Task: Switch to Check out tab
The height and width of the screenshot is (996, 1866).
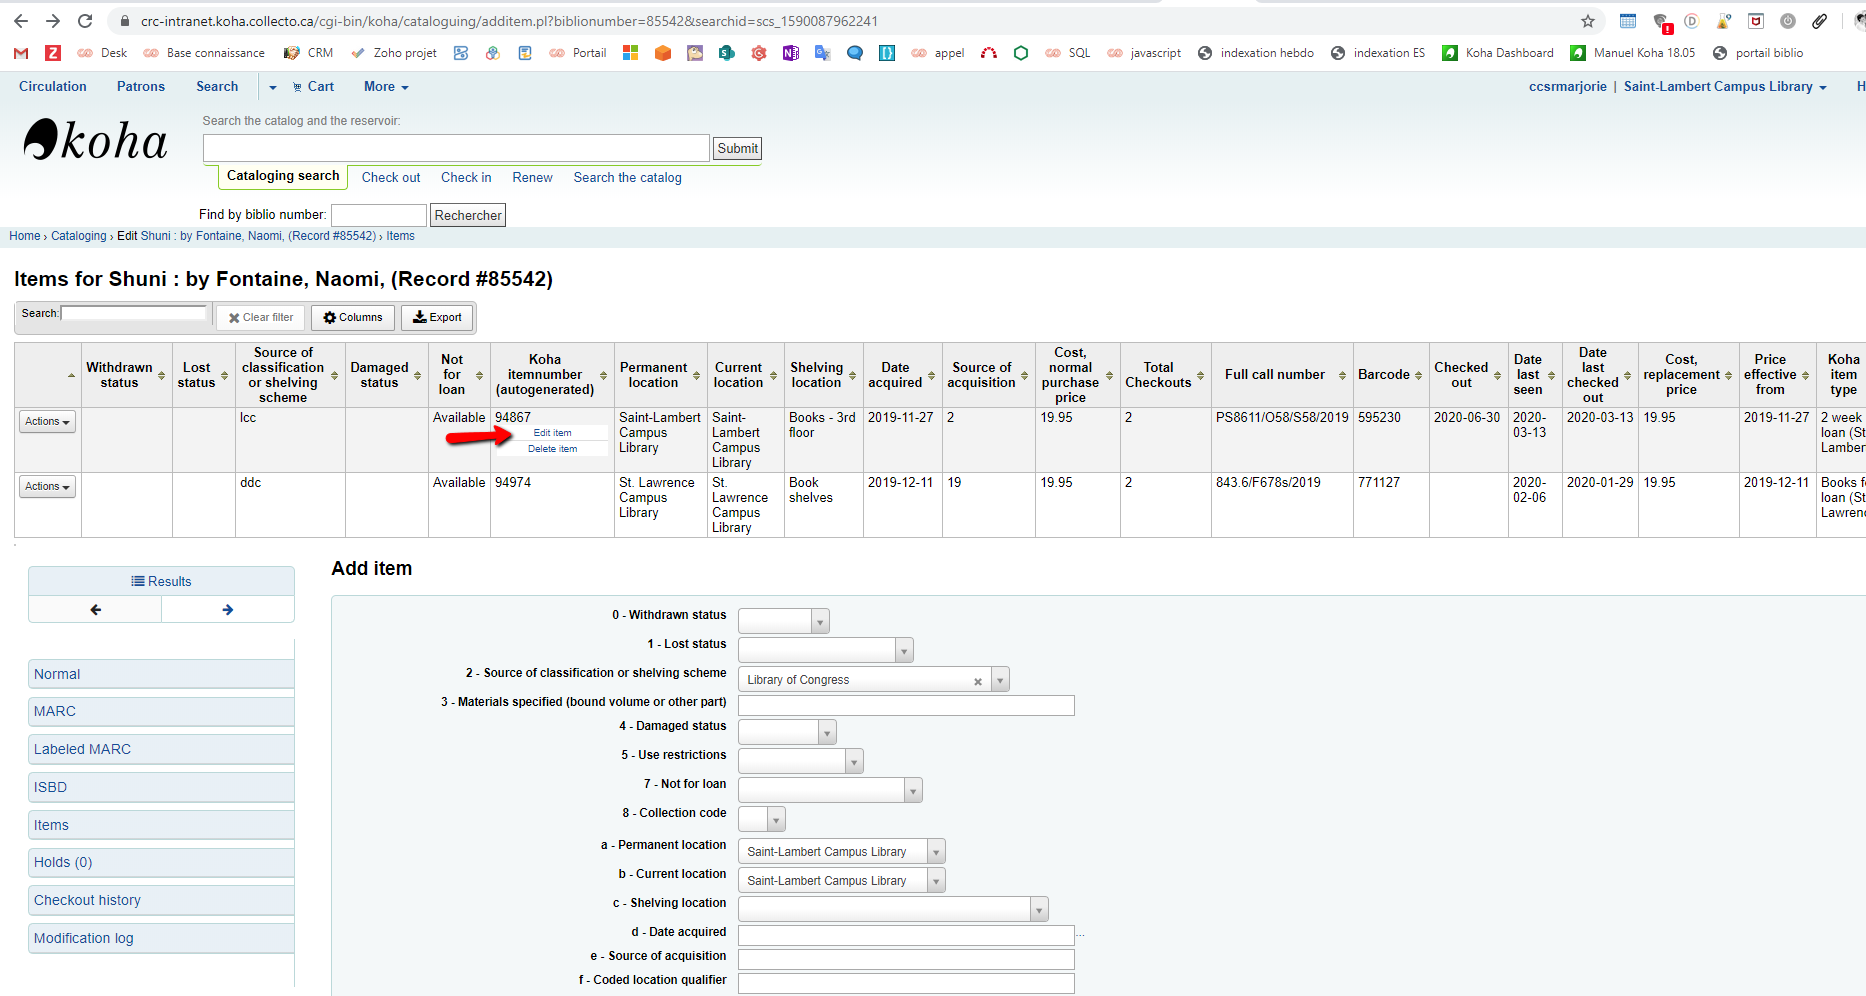Action: click(x=390, y=178)
